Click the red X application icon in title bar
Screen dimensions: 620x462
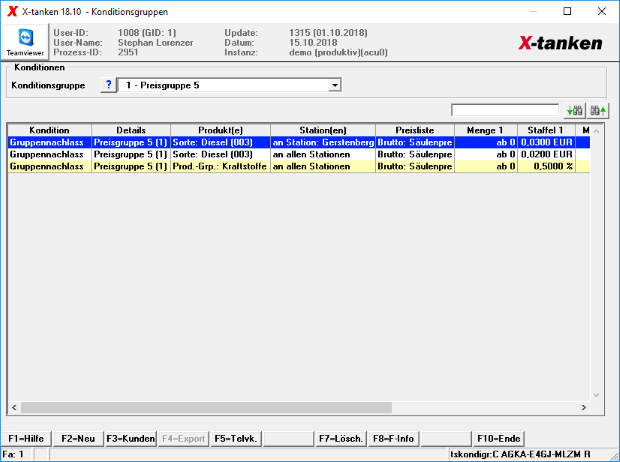[x=13, y=11]
